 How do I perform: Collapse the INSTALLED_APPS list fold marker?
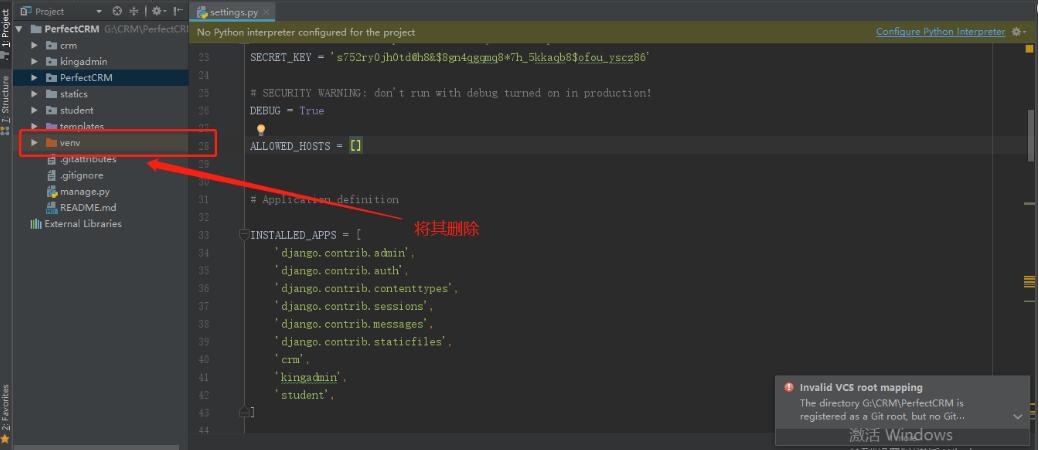[244, 234]
